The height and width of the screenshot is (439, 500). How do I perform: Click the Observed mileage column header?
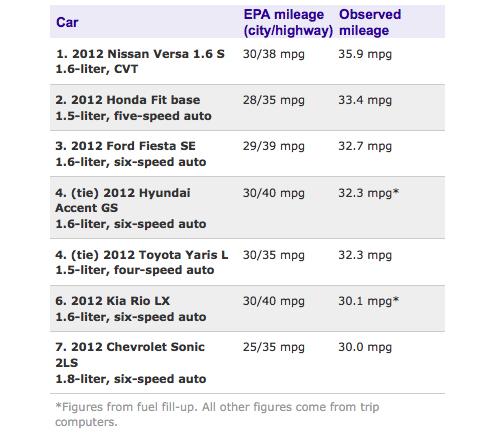coord(370,22)
